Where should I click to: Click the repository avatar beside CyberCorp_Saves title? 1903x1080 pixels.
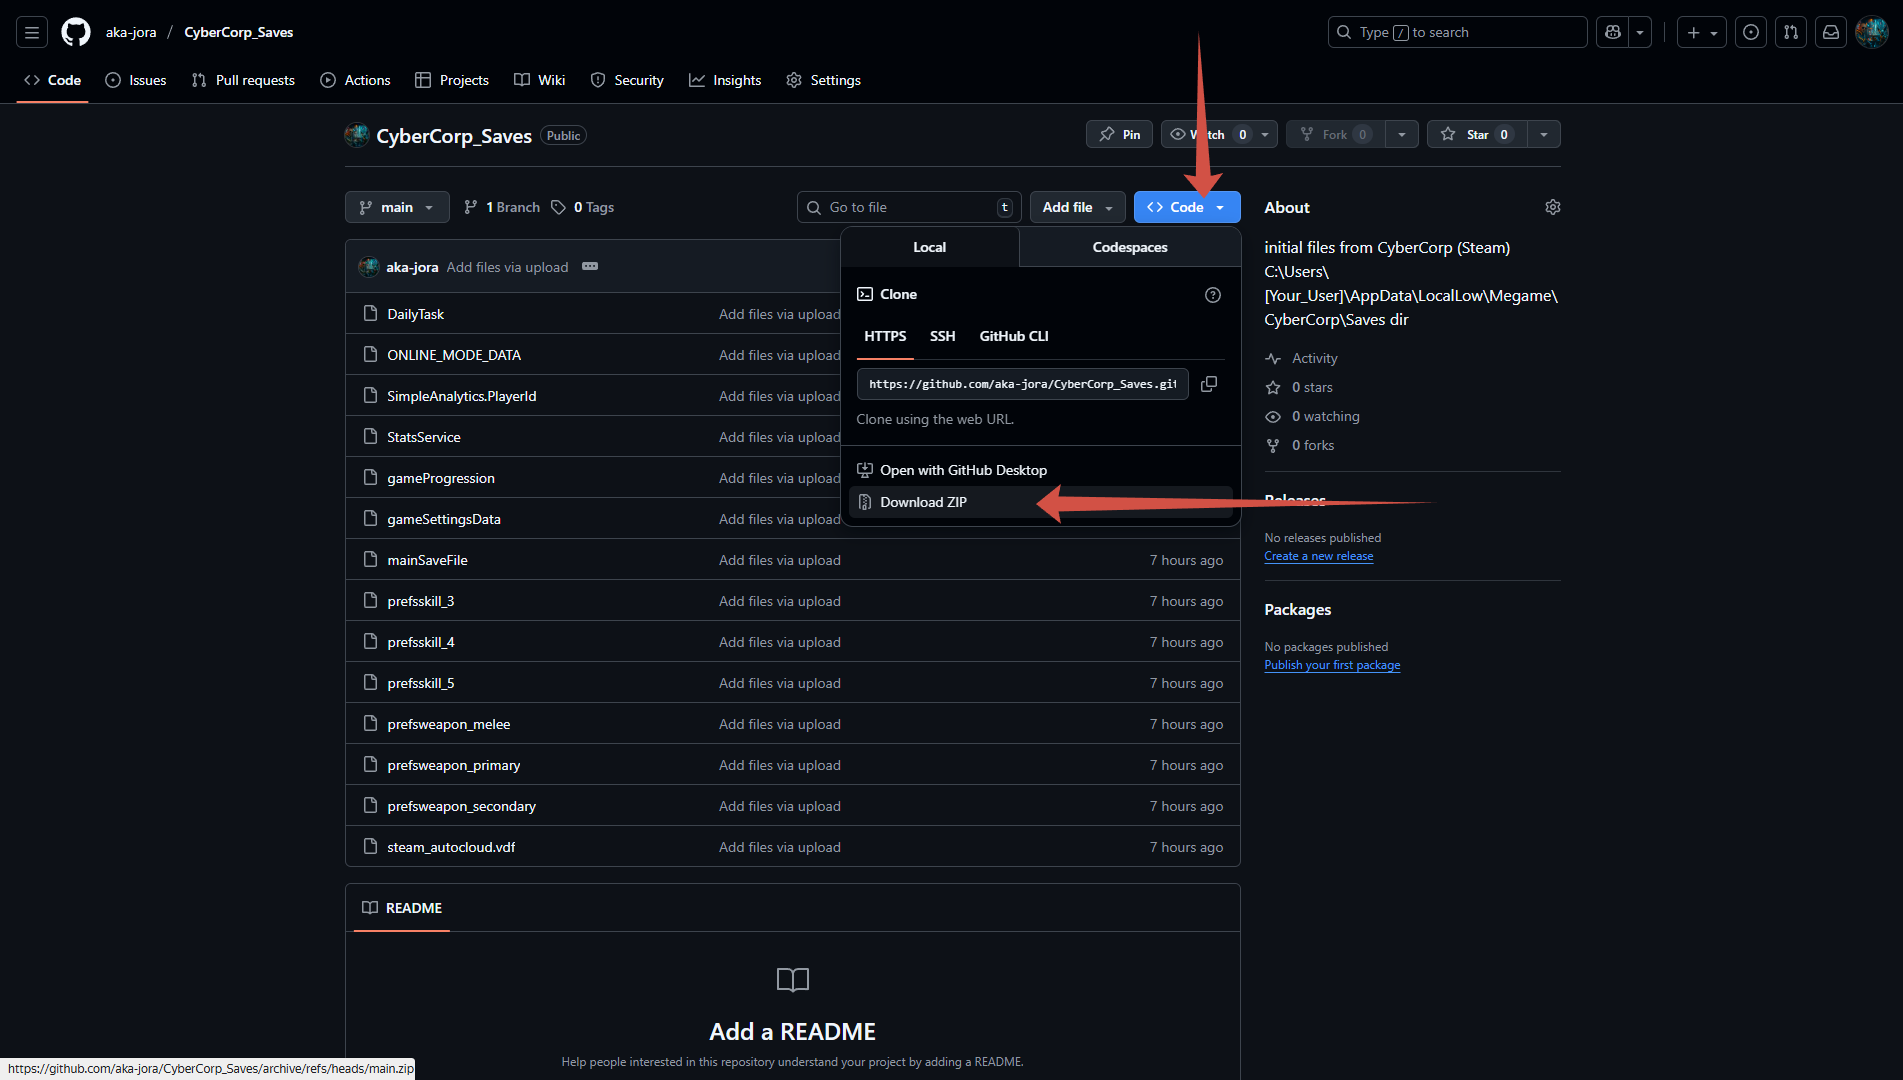[356, 135]
